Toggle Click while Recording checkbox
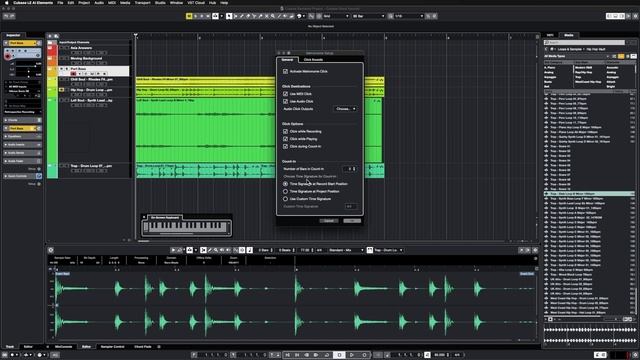640x360 pixels. point(285,131)
